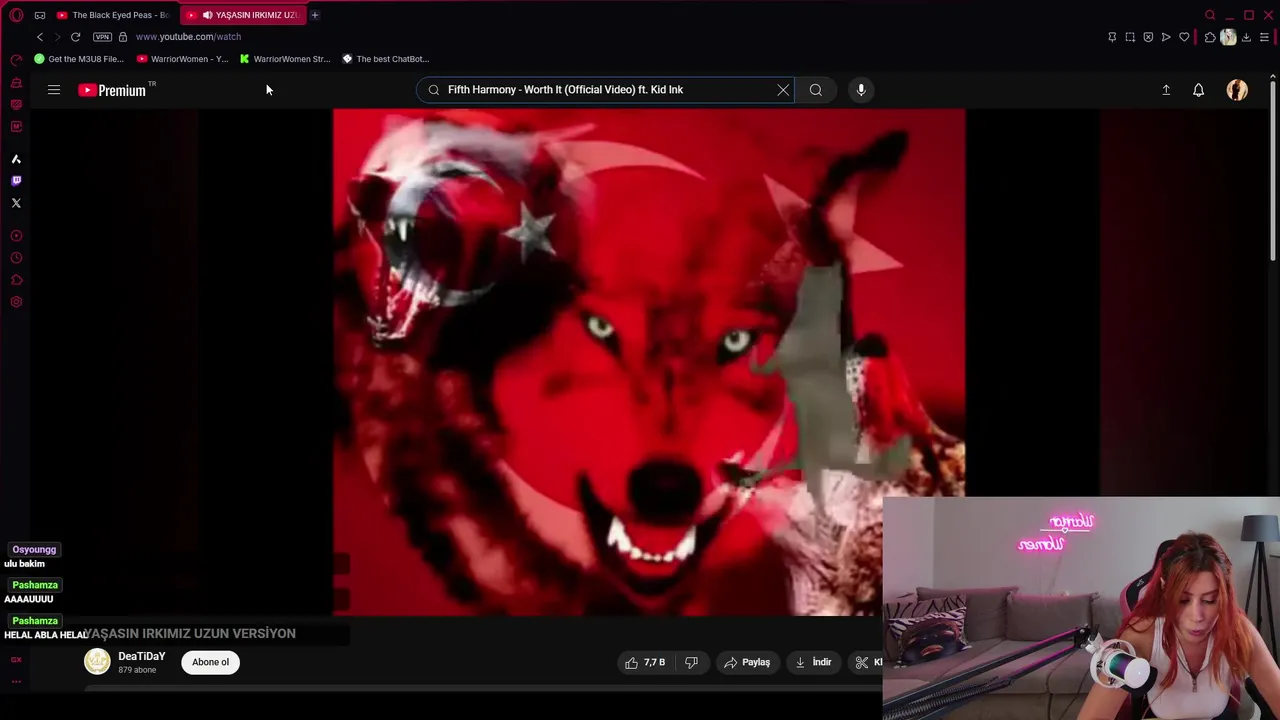Search tabs using the title bar magnifier
1280x720 pixels.
(1210, 15)
